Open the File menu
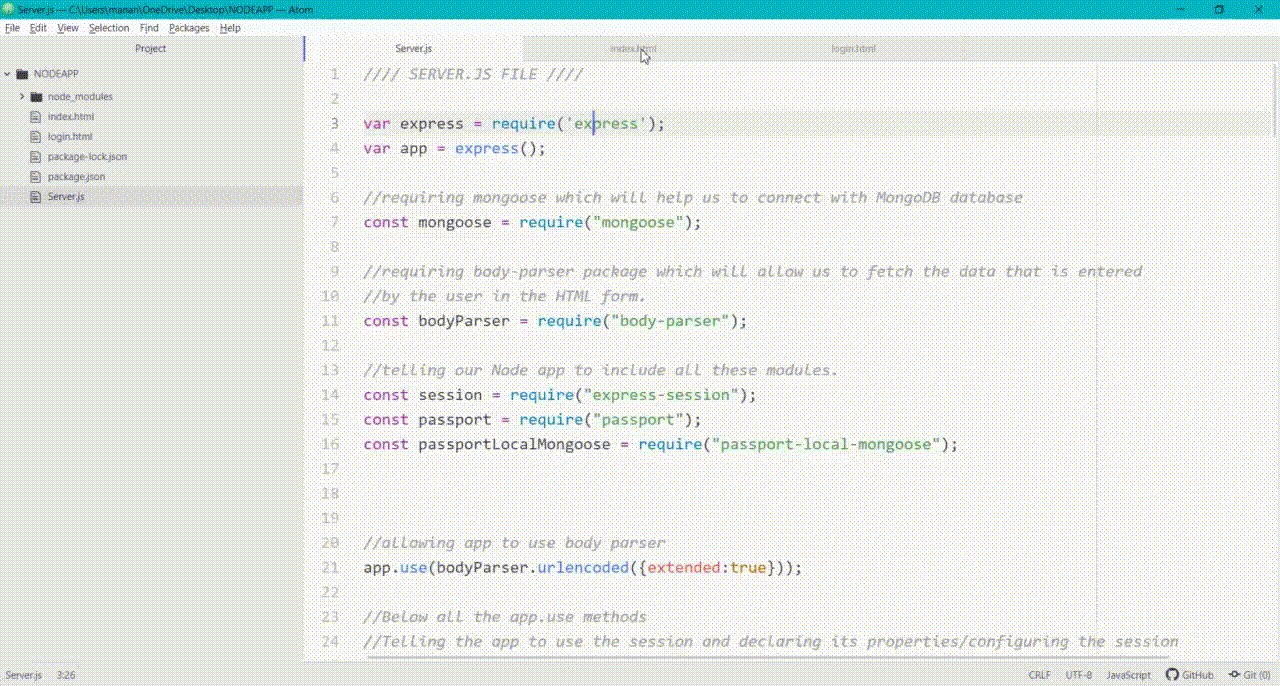Screen dimensions: 1280x686 point(12,28)
